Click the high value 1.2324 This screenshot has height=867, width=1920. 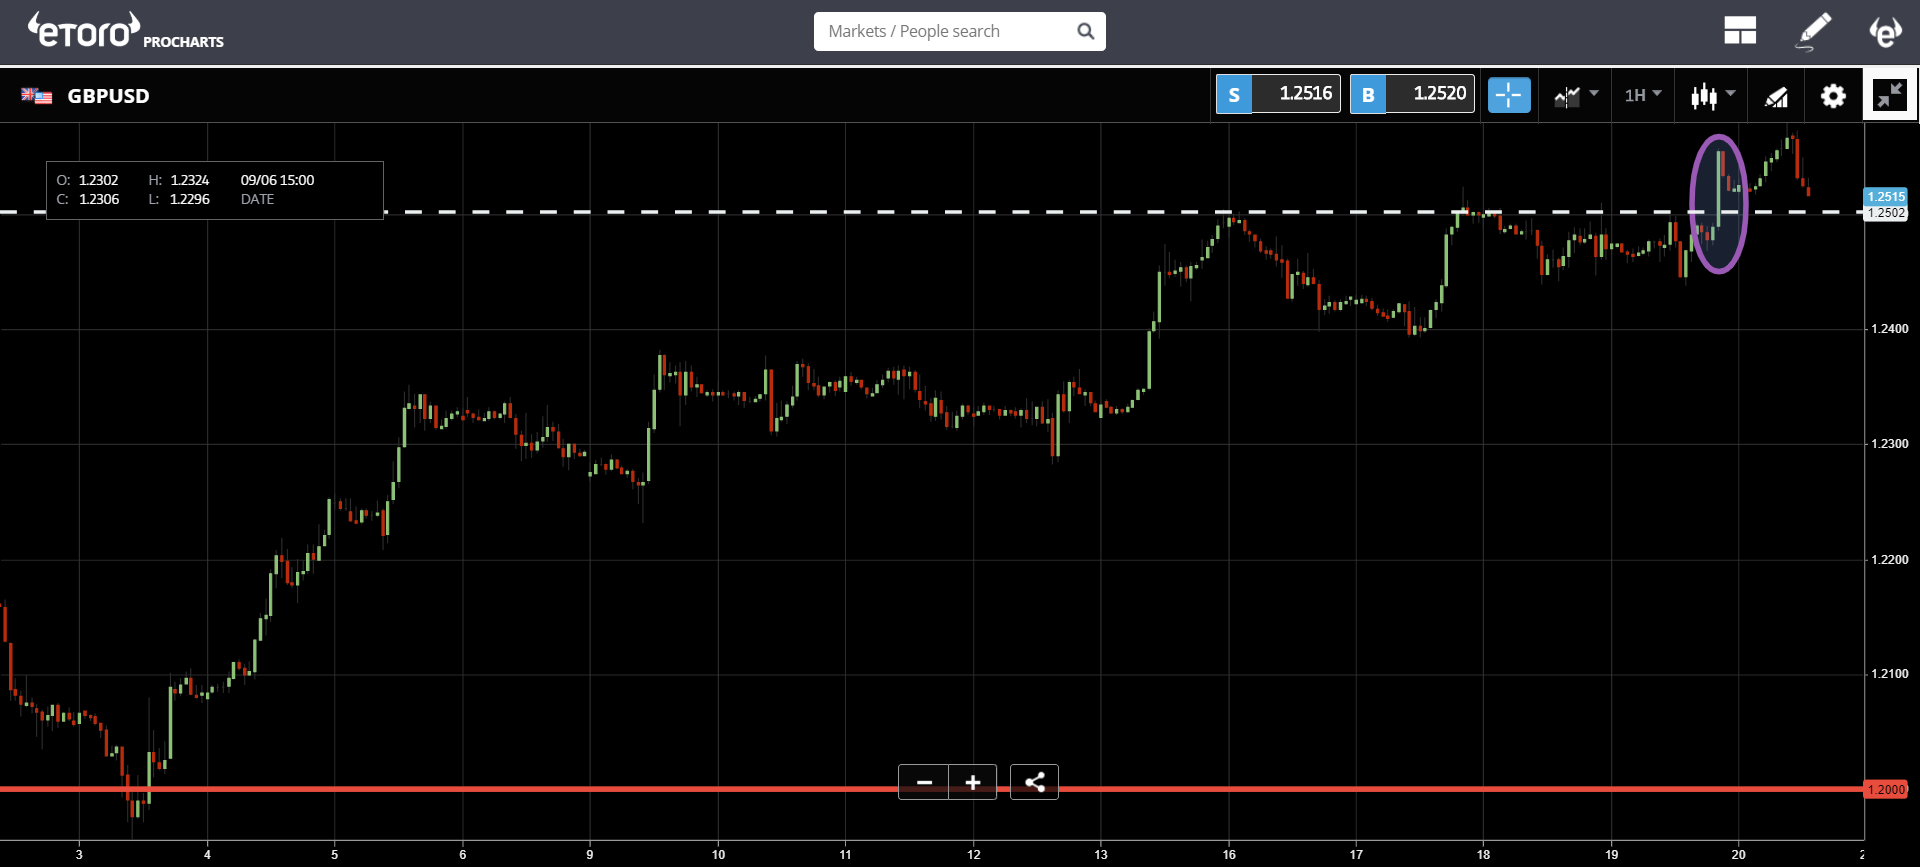pos(190,180)
